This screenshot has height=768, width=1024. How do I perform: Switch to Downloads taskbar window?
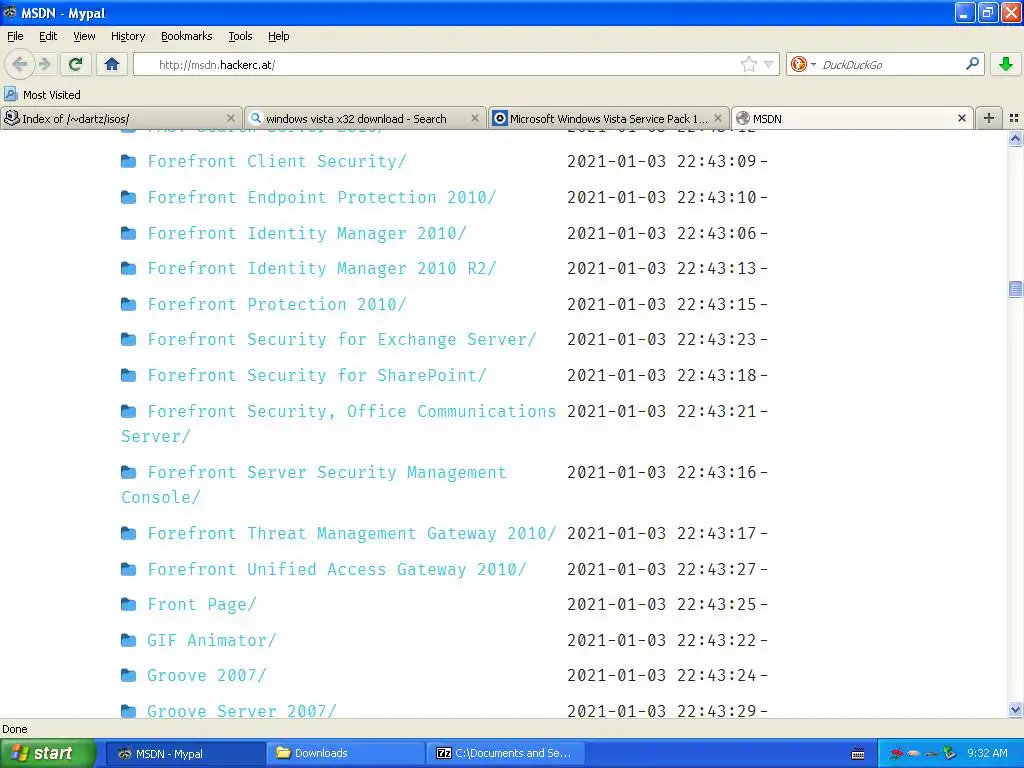click(x=344, y=754)
